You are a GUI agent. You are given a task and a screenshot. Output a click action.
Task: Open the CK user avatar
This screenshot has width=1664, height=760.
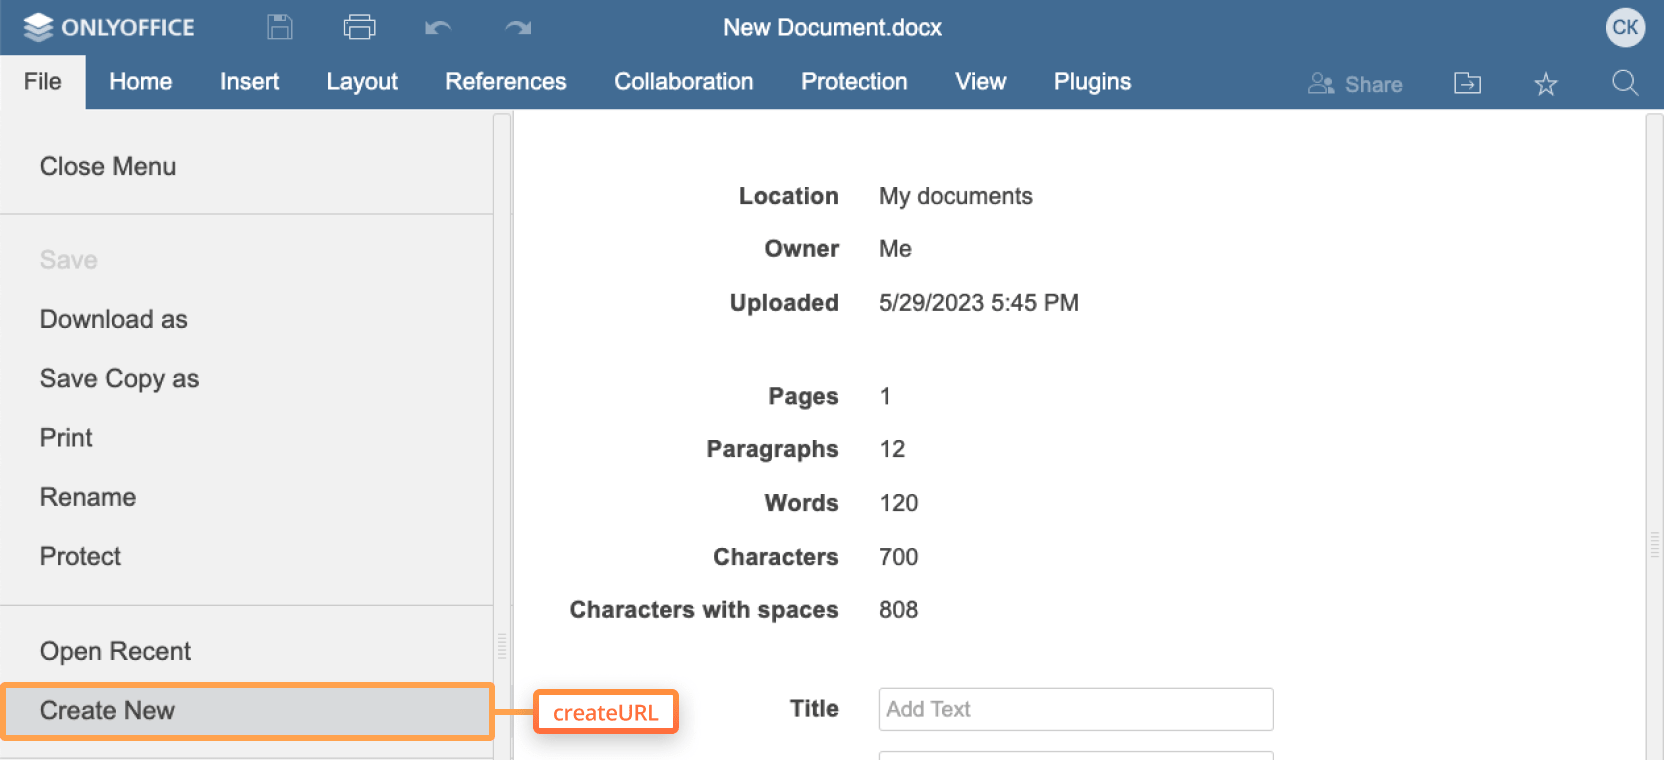tap(1625, 27)
